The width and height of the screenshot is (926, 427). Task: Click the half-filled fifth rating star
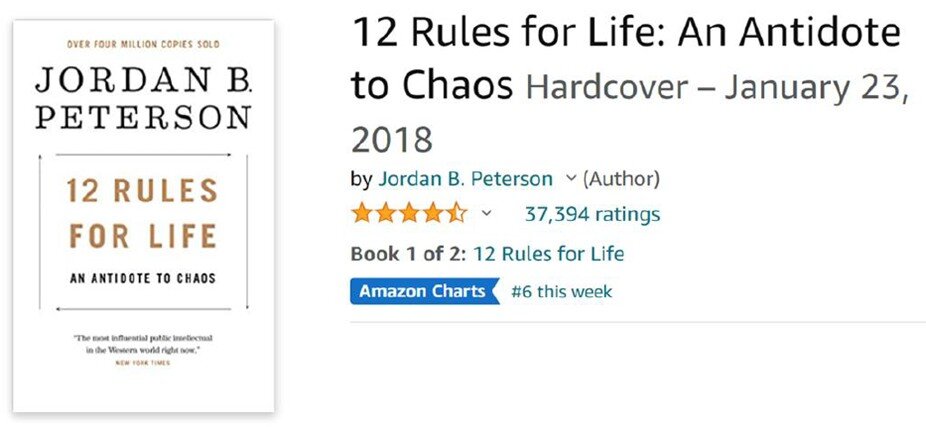[457, 213]
